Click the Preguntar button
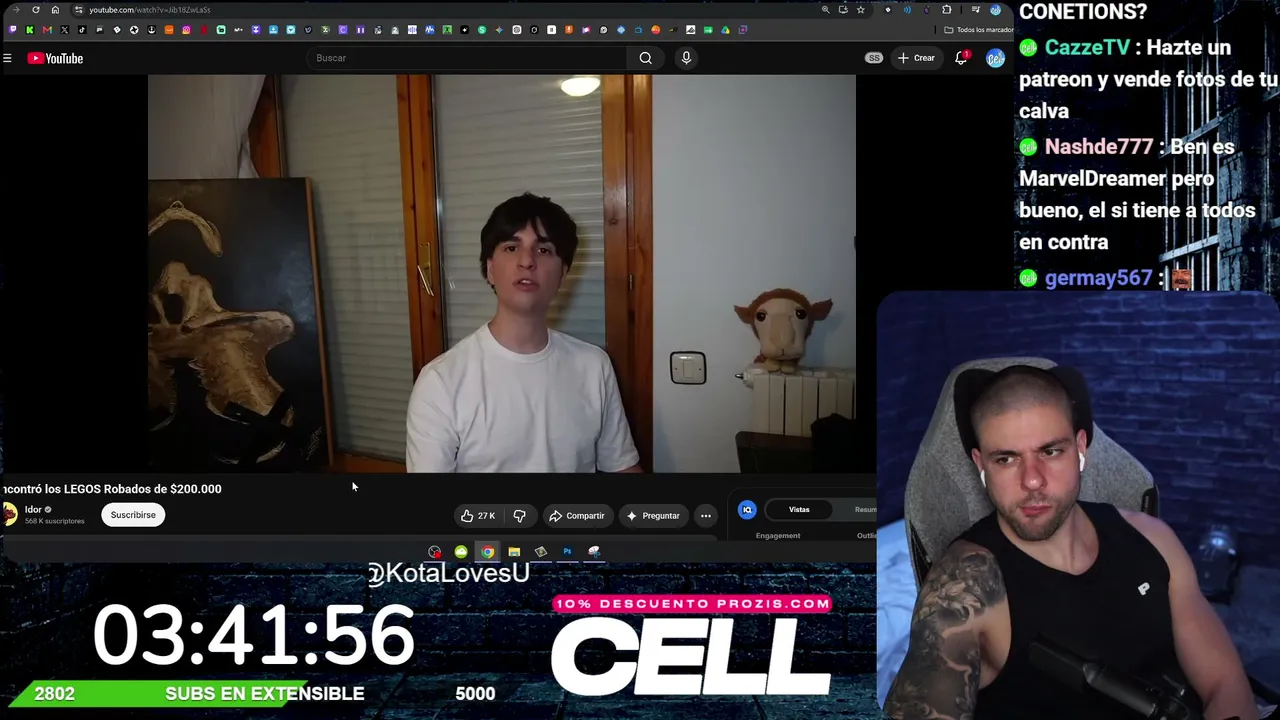Screen dimensions: 1280x720 (653, 516)
